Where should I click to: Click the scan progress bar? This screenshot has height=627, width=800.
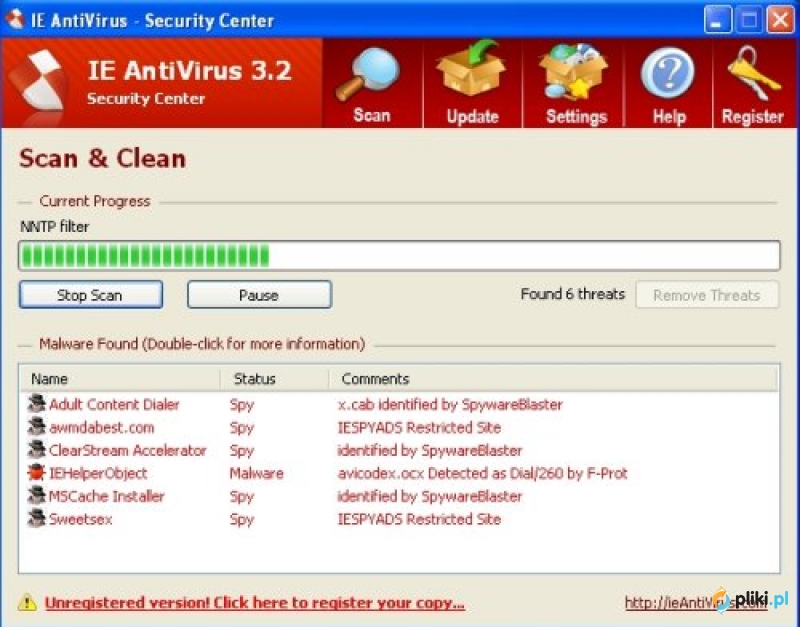tap(399, 256)
